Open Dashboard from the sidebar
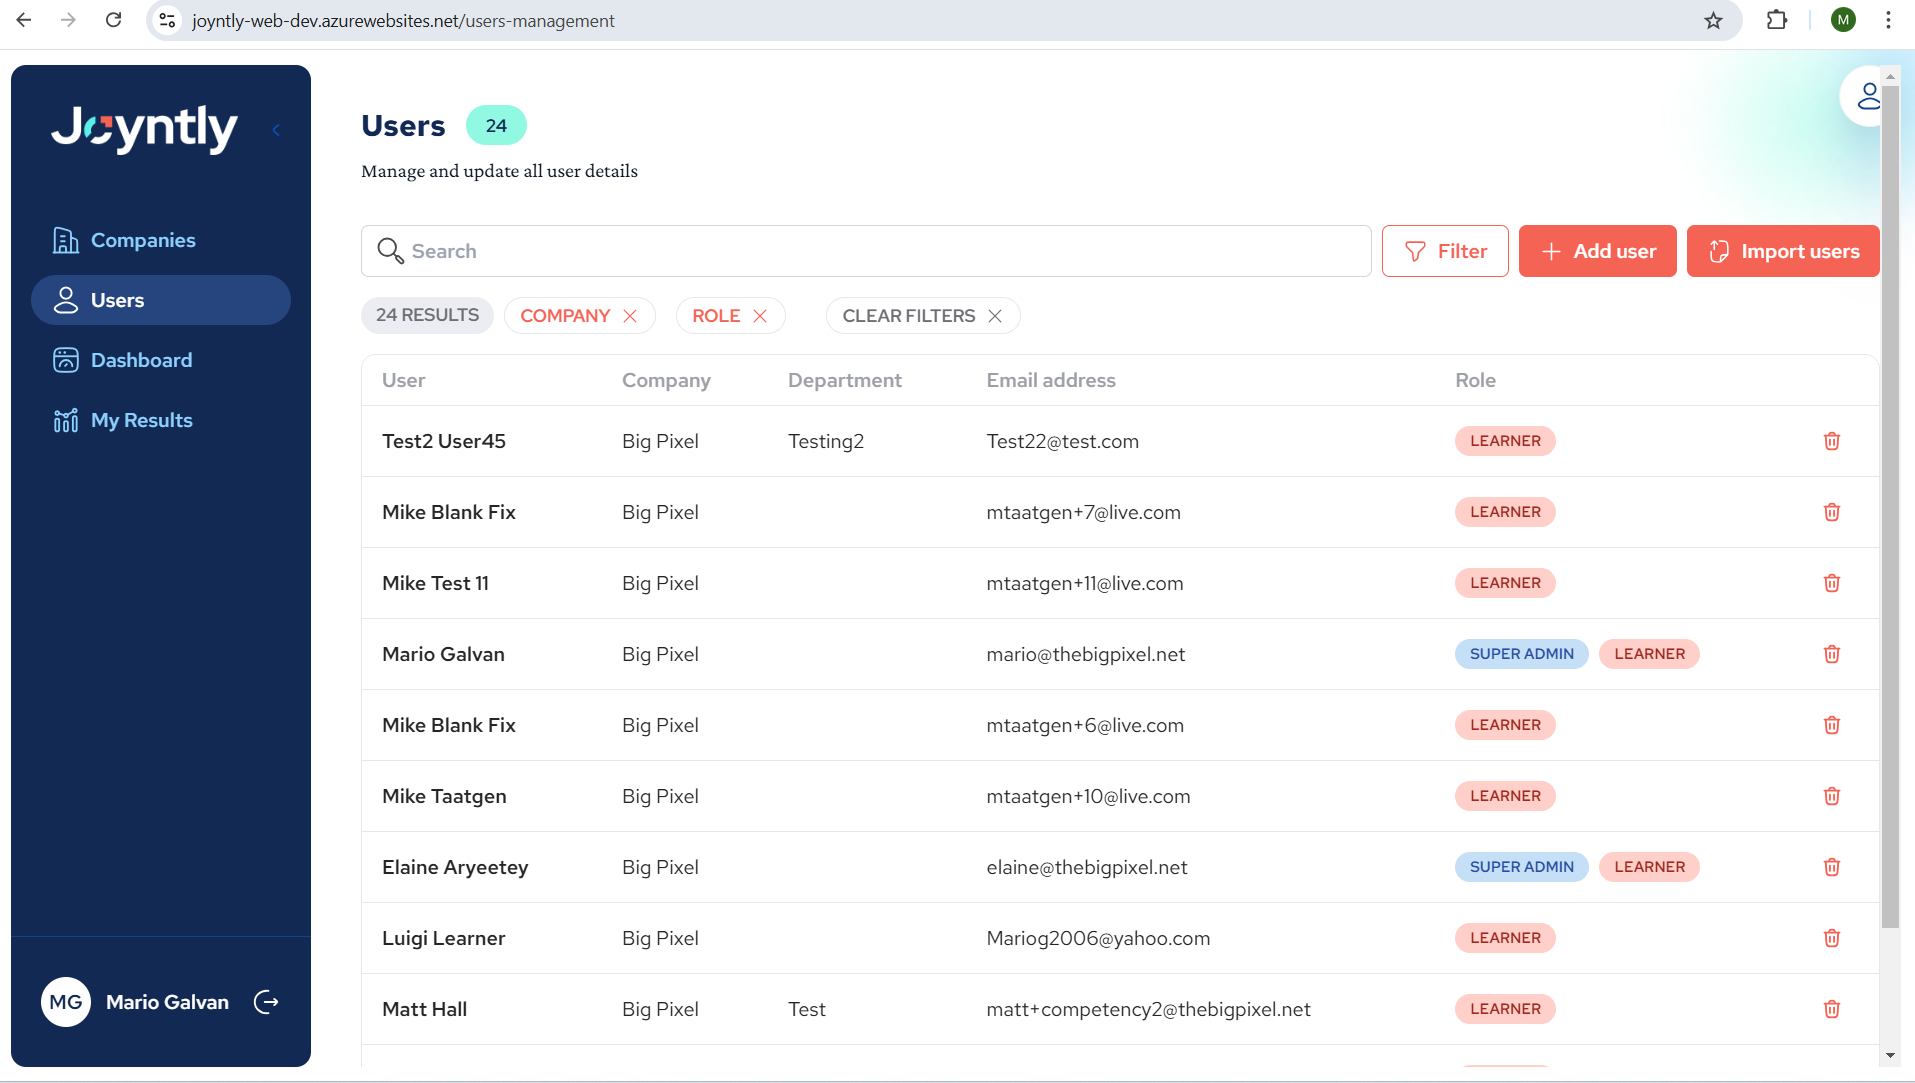1915x1083 pixels. point(141,360)
